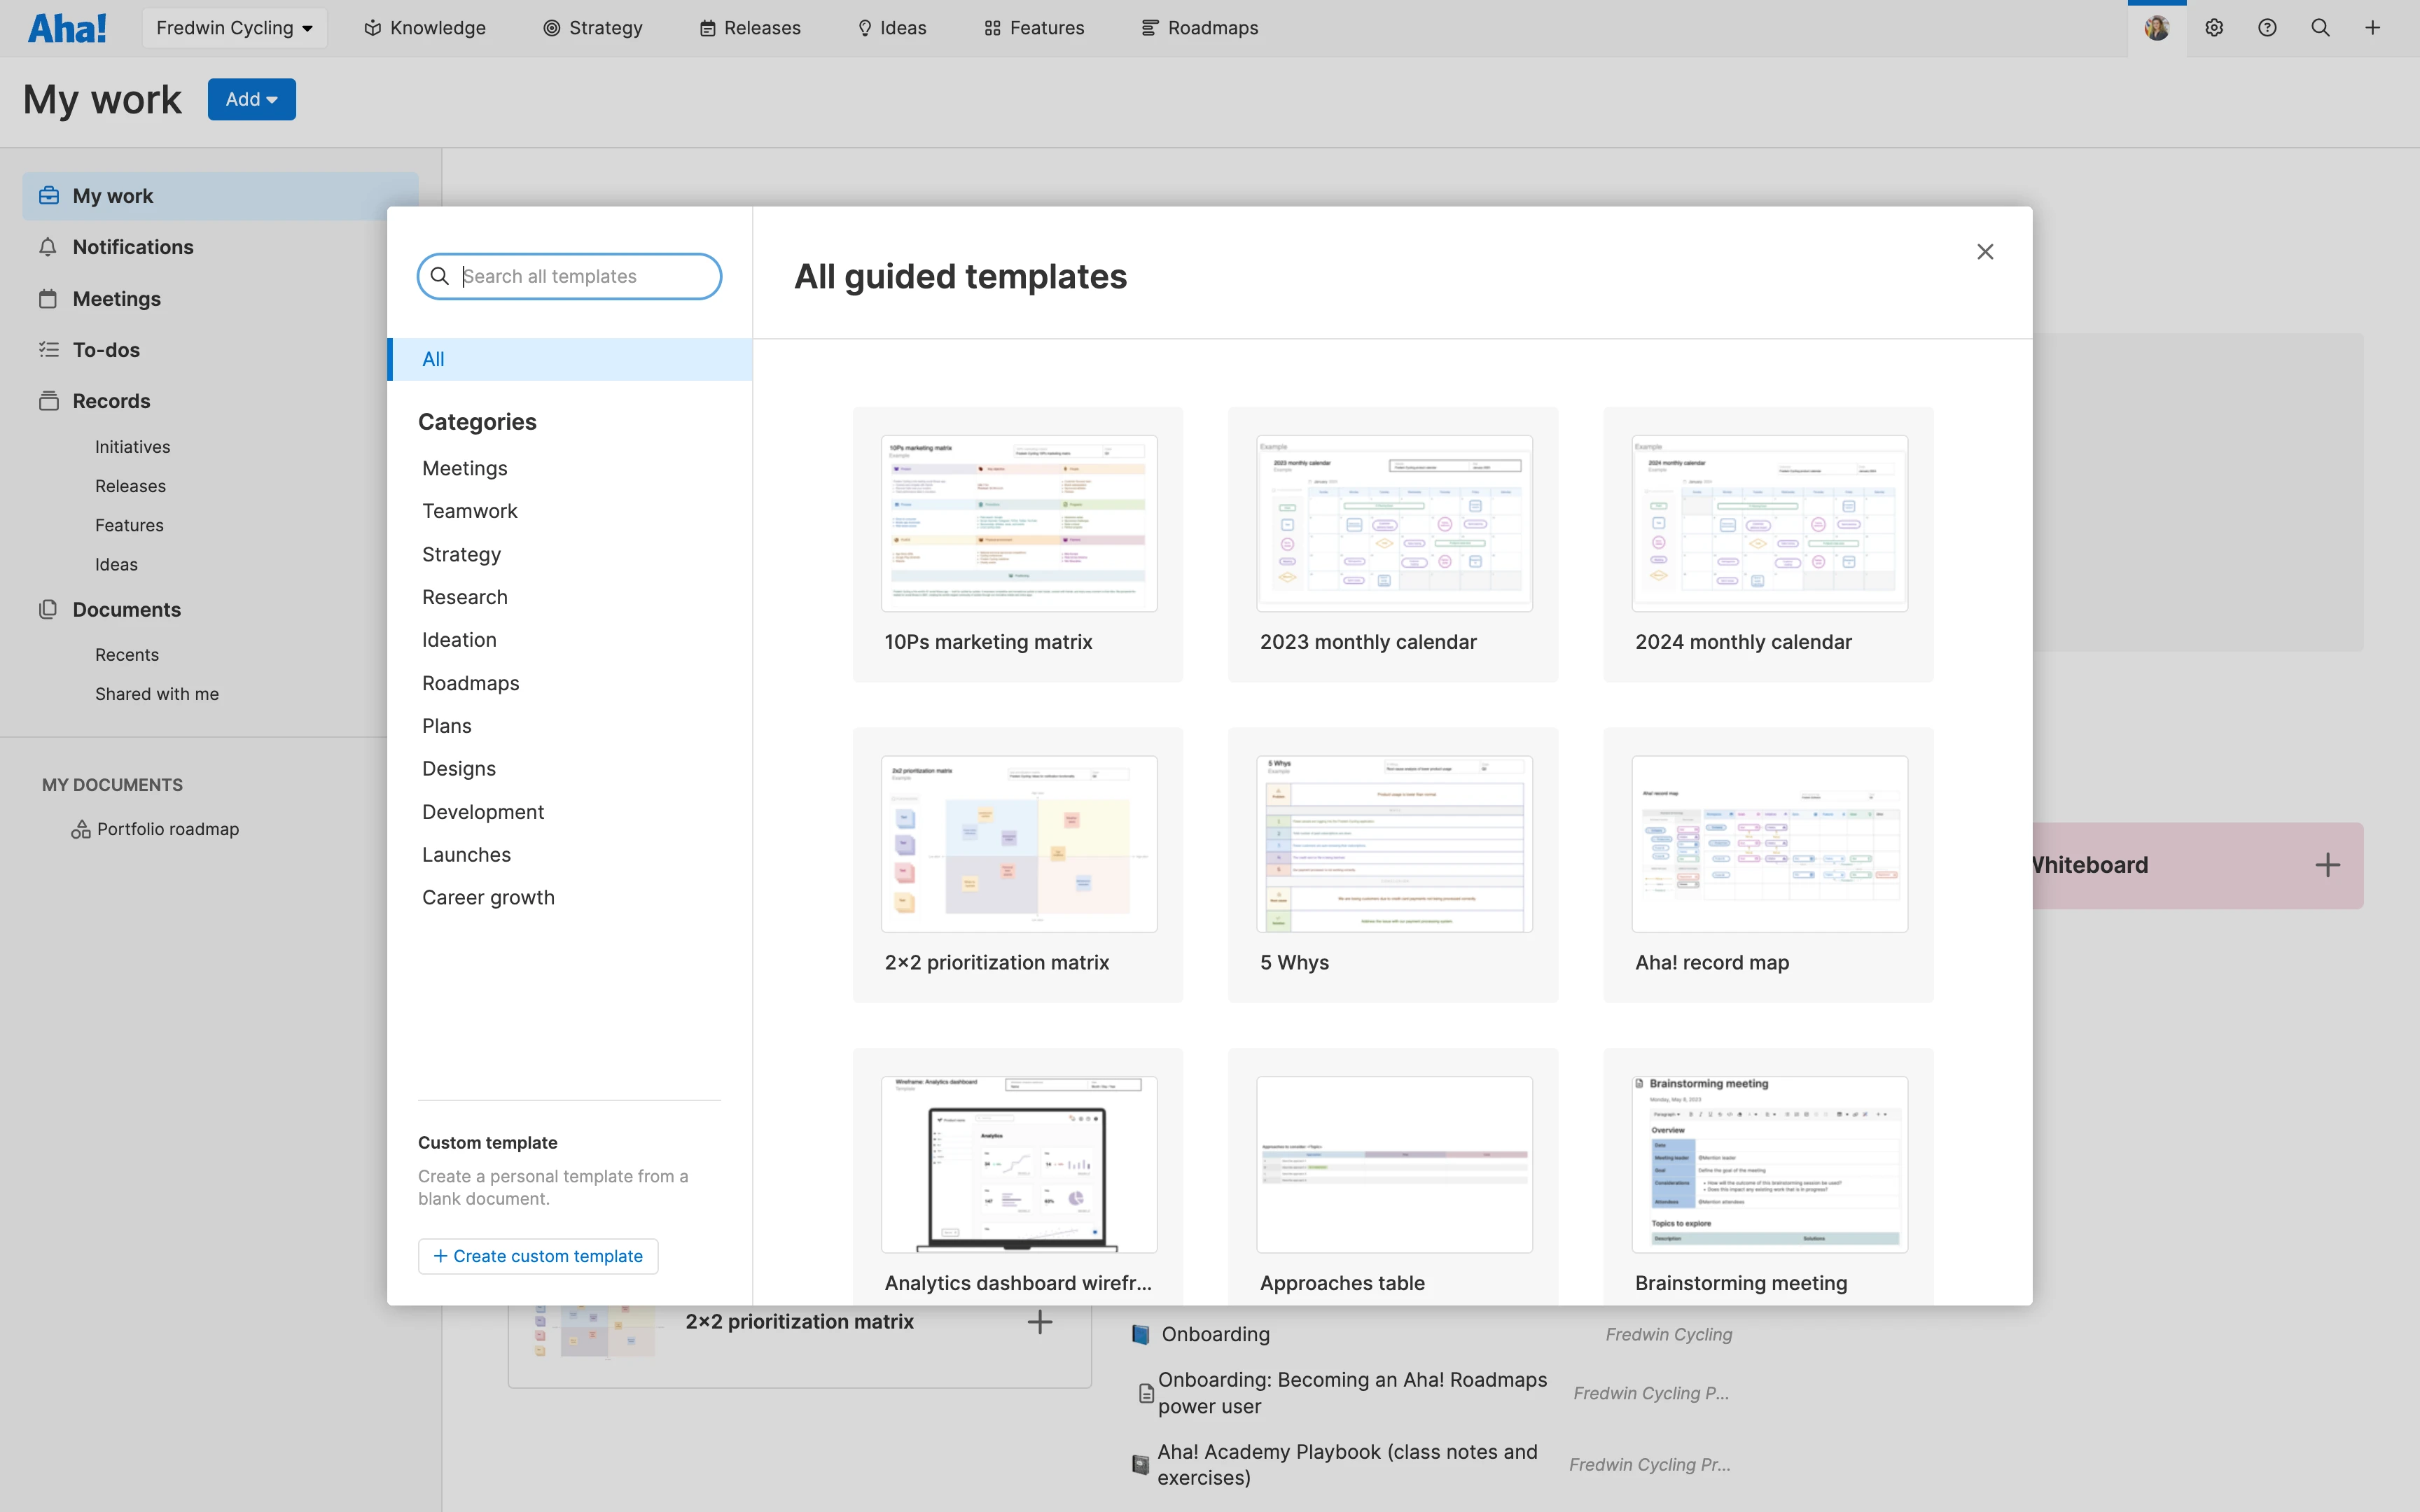The width and height of the screenshot is (2420, 1512).
Task: Click plus next to 2×2 prioritization matrix
Action: pyautogui.click(x=1040, y=1322)
